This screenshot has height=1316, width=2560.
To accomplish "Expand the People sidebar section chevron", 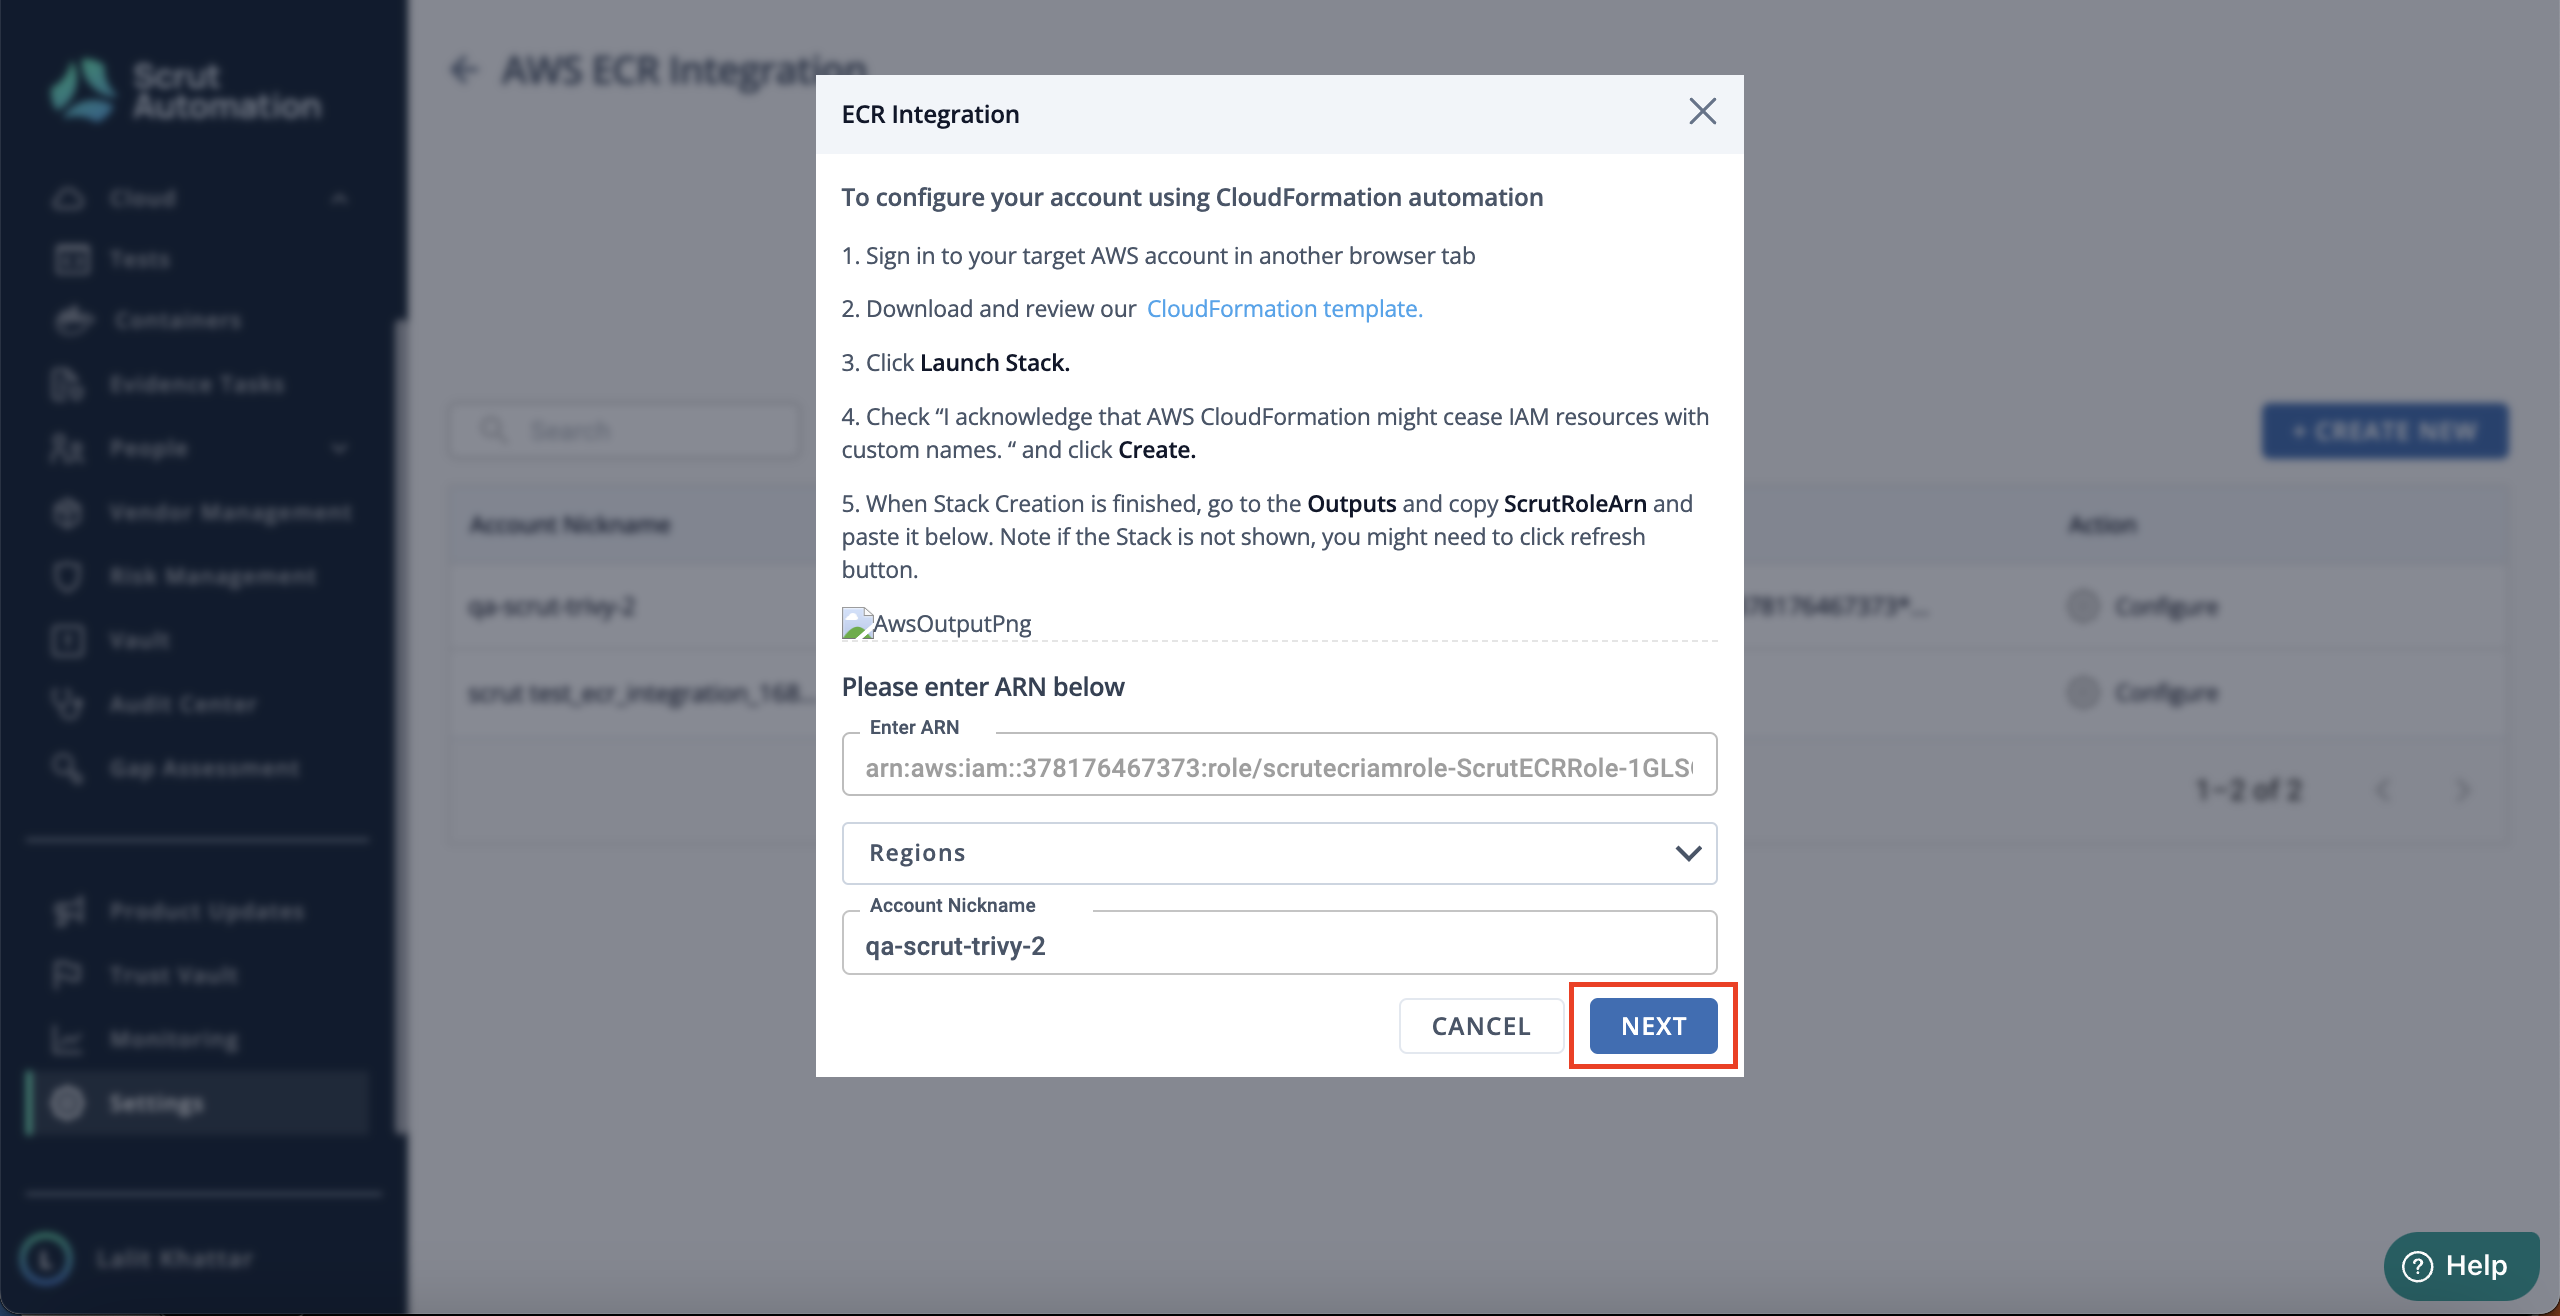I will coord(340,448).
